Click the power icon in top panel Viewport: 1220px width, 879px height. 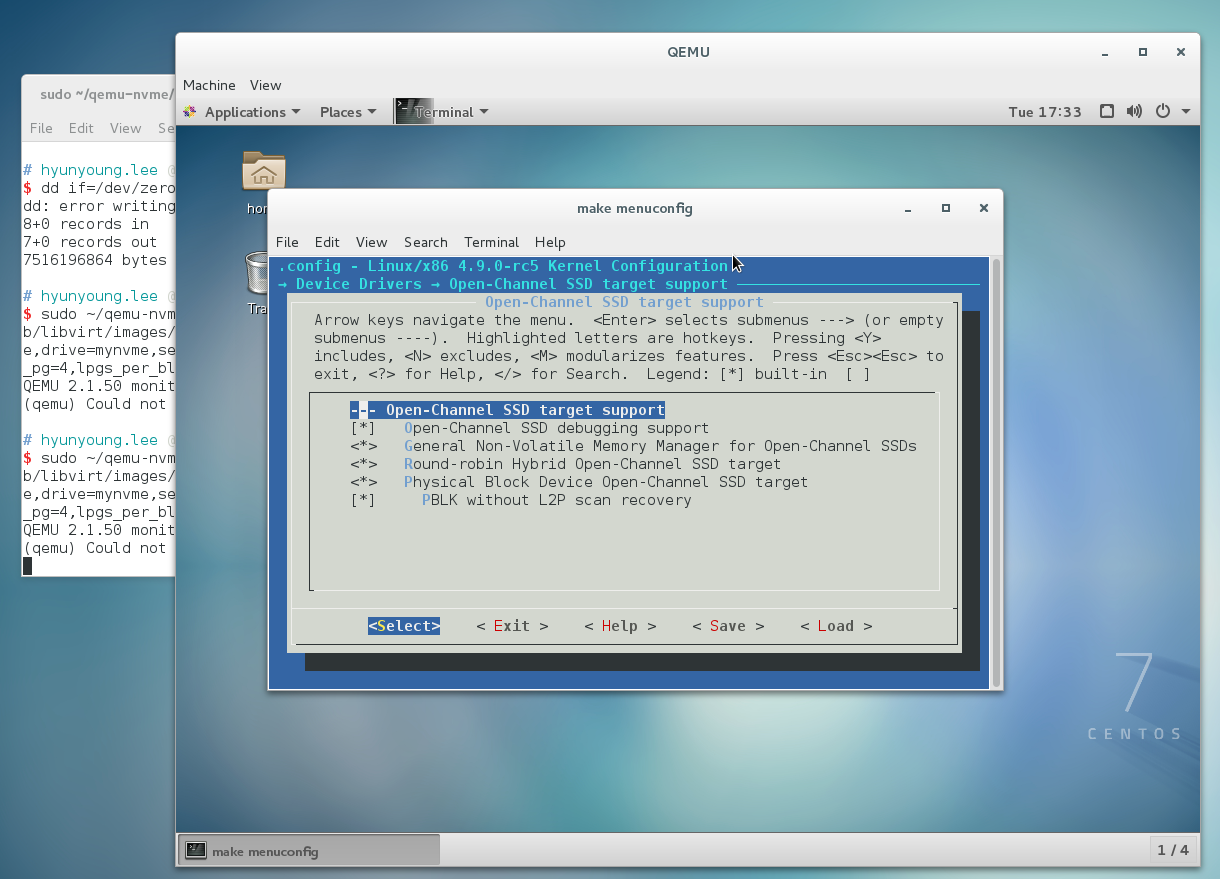click(x=1162, y=112)
